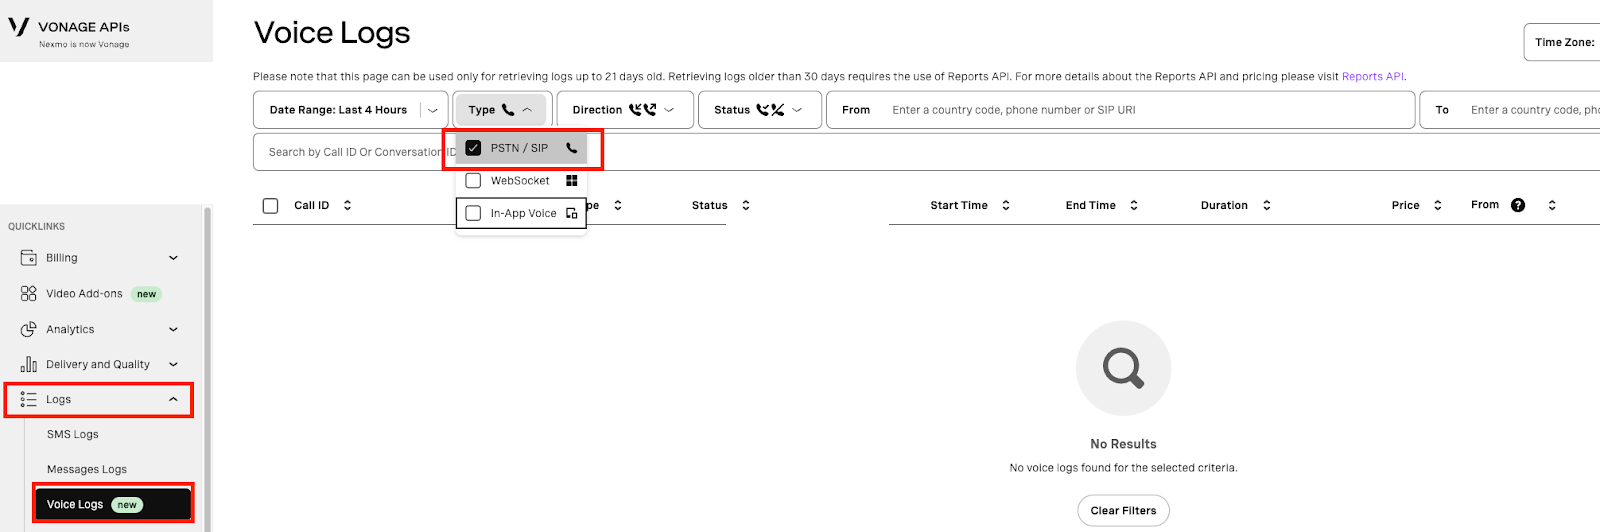Image resolution: width=1600 pixels, height=532 pixels.
Task: Click the Delivery and Quality bar chart icon
Action: (x=29, y=364)
